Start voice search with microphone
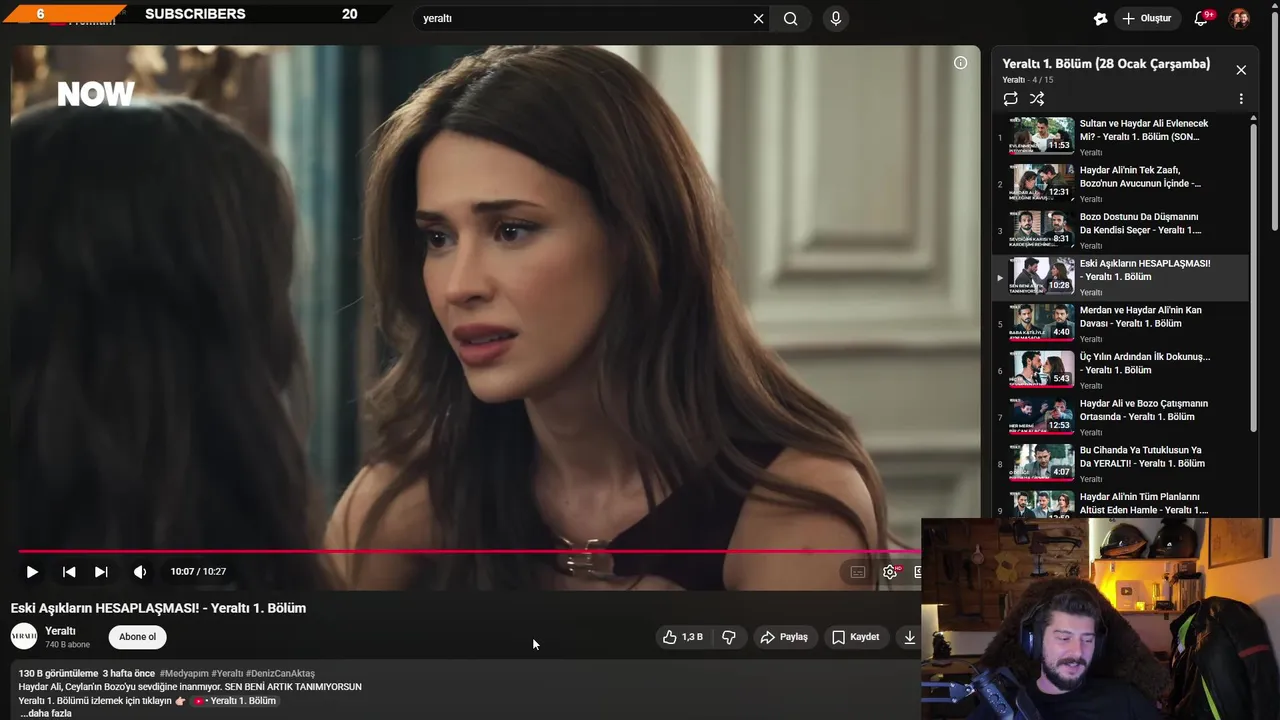 coord(836,18)
